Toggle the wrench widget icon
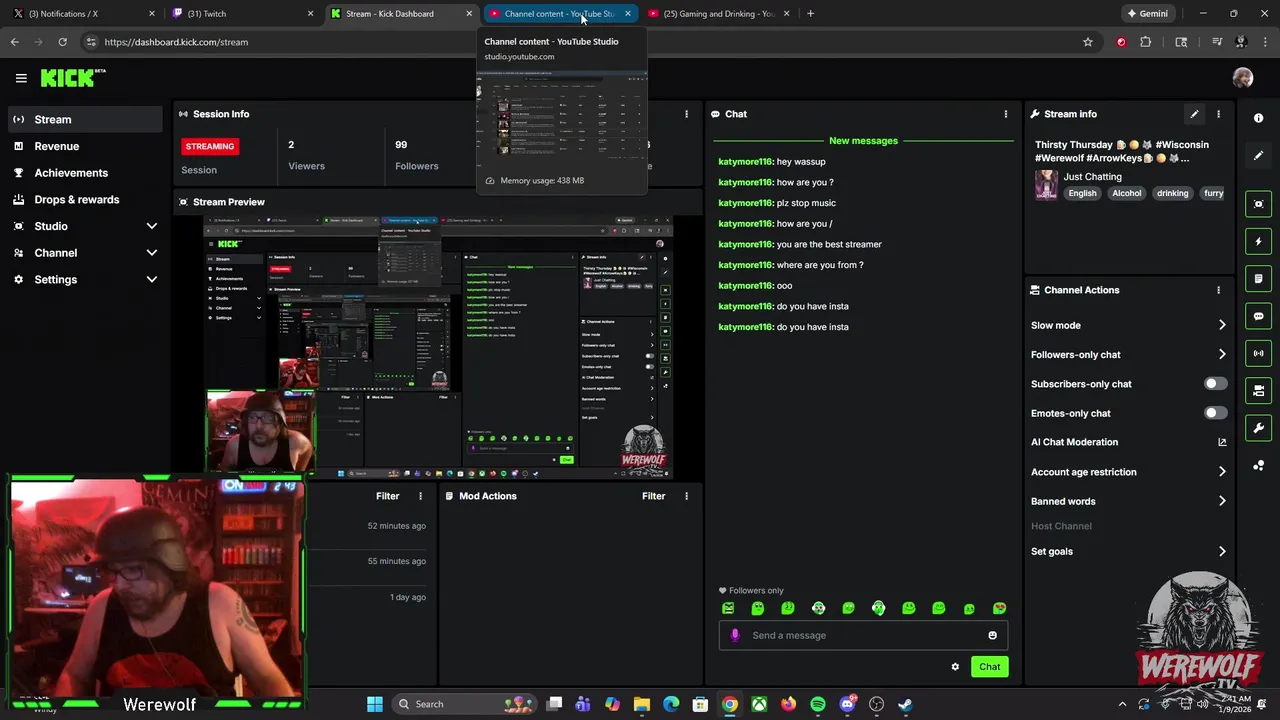Image resolution: width=1280 pixels, height=720 pixels. pyautogui.click(x=1259, y=428)
